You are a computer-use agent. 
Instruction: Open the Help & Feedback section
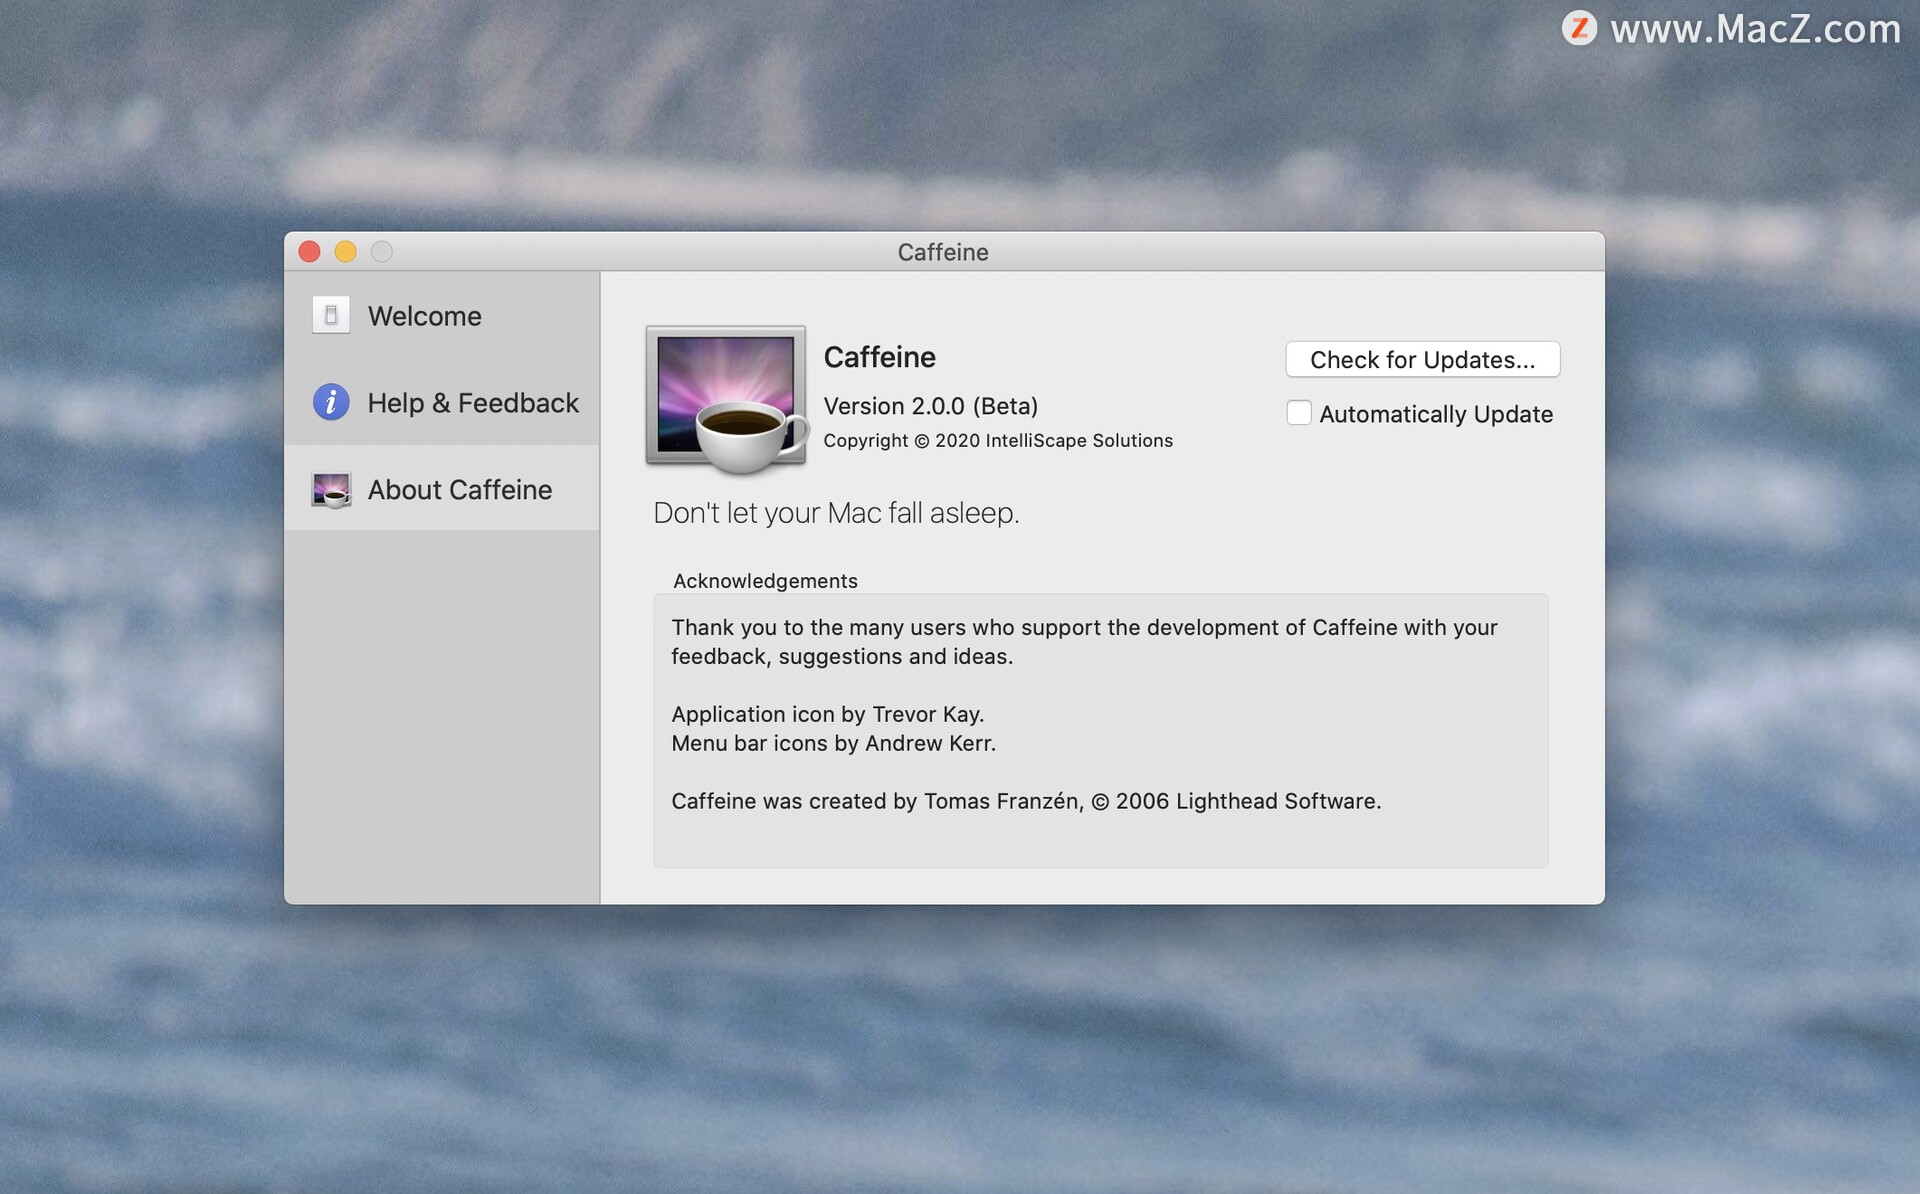[472, 403]
